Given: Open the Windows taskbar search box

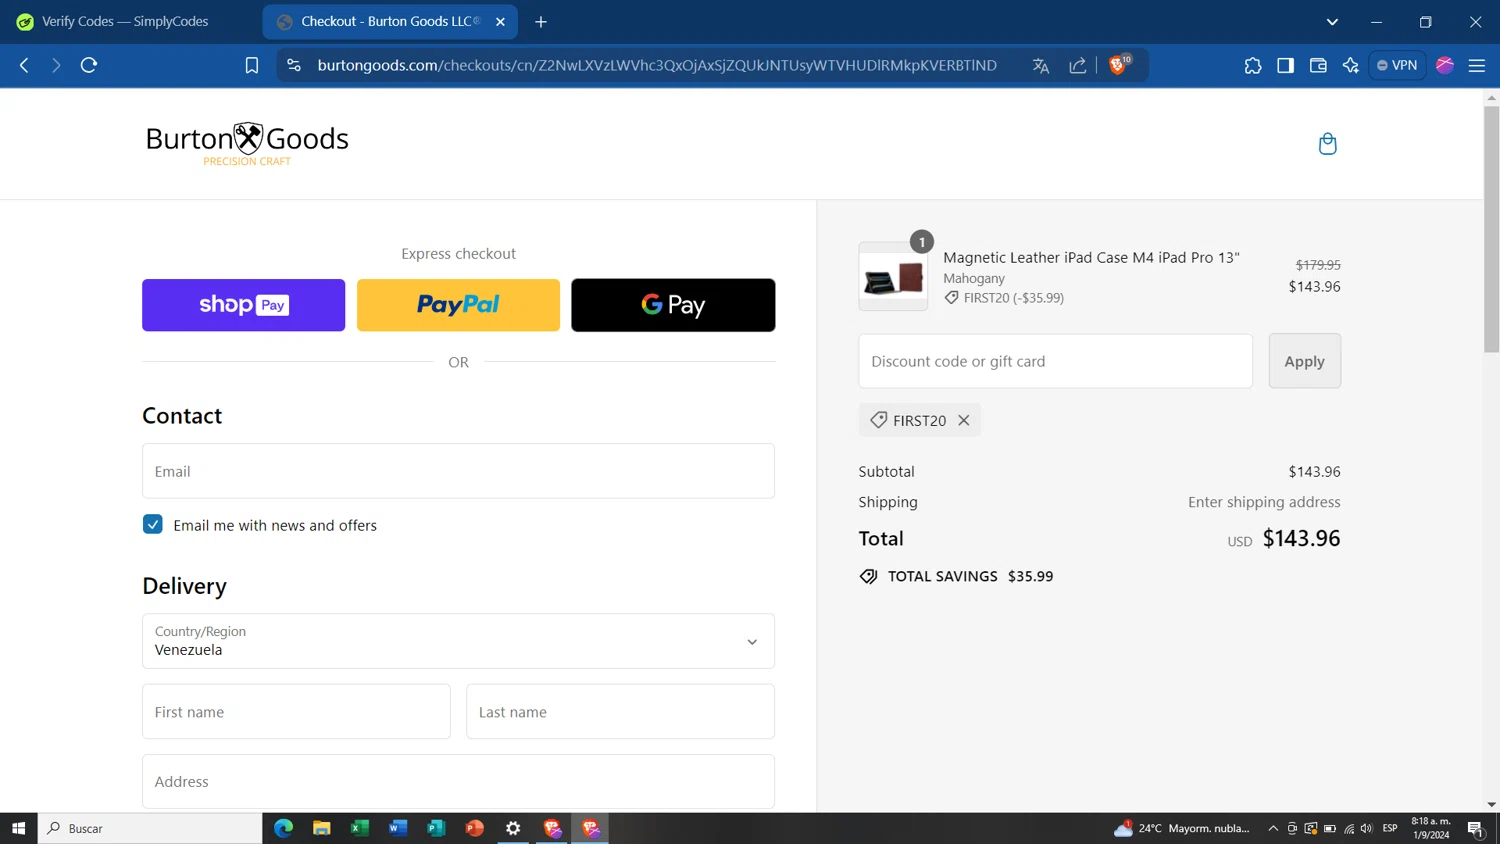Looking at the screenshot, I should pos(150,828).
